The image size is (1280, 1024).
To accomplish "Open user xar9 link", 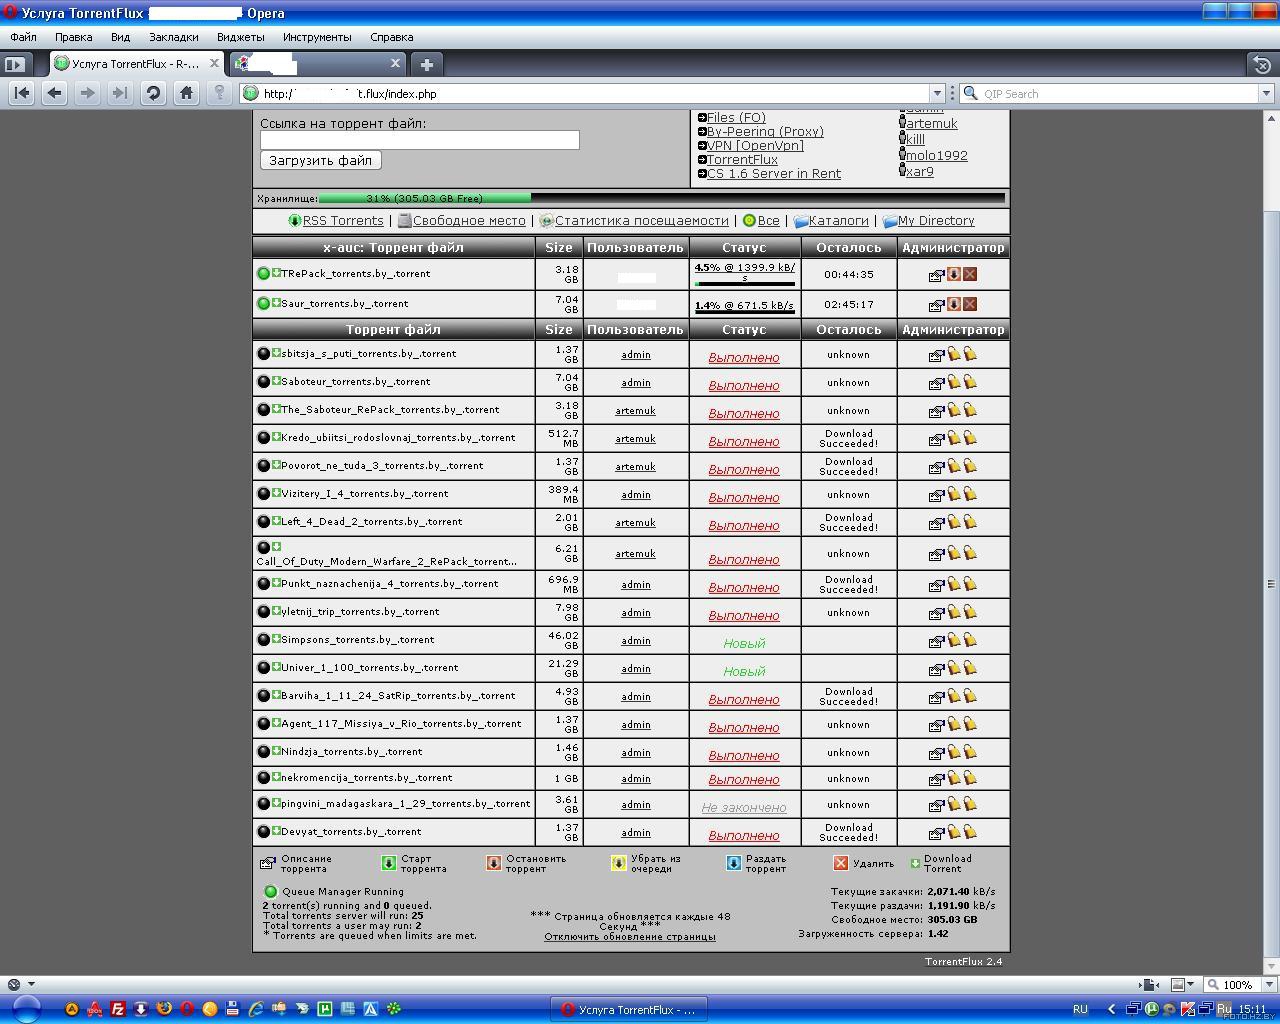I will click(x=920, y=172).
